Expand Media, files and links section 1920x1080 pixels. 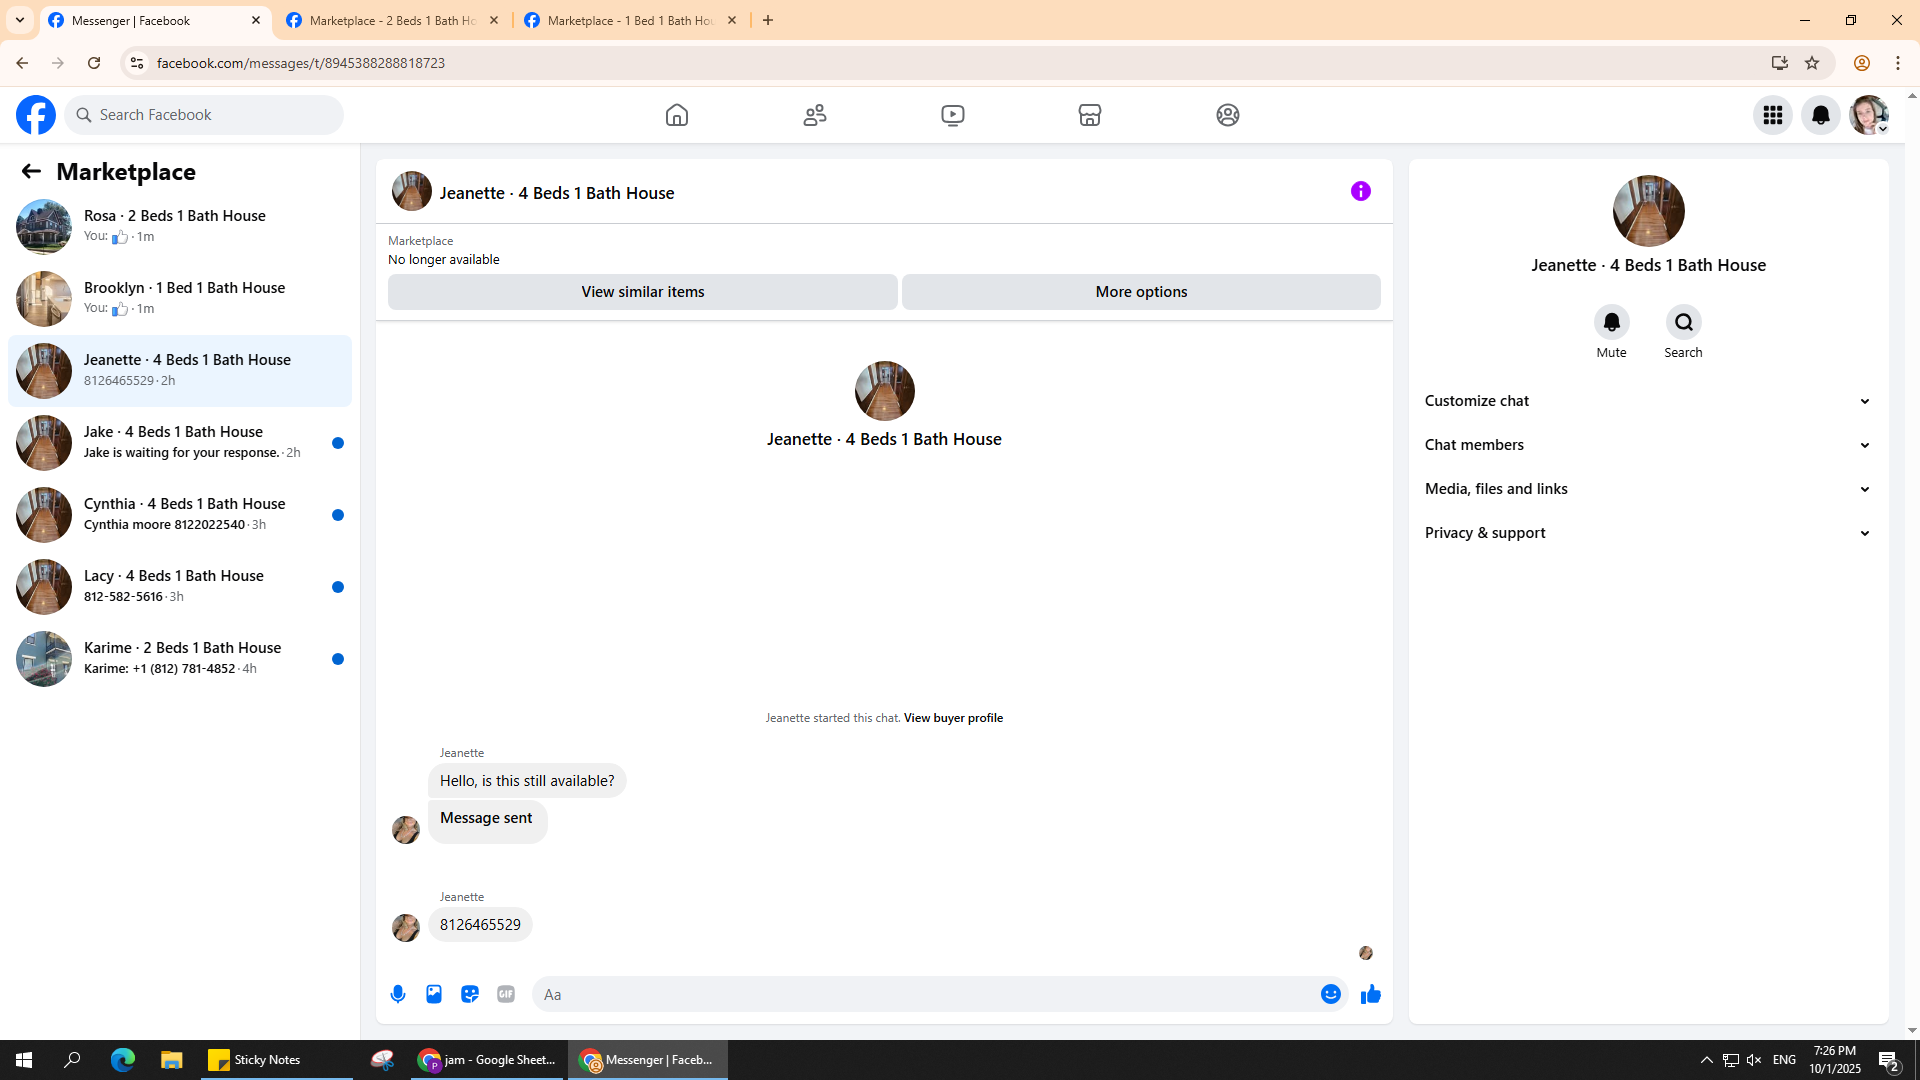click(1648, 489)
